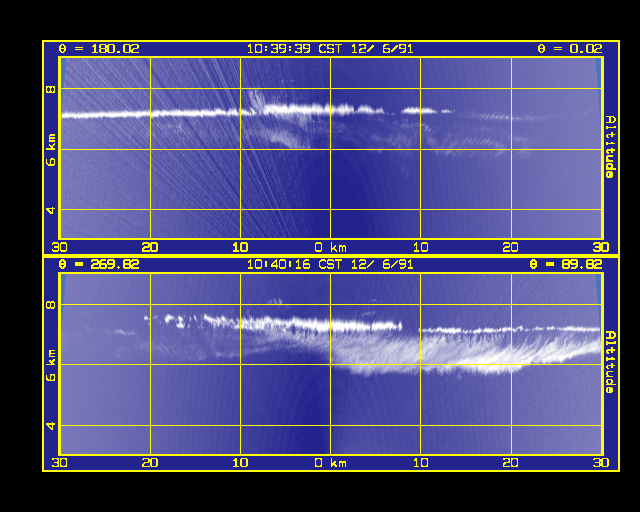Click the 30 label on the θ = 0.02 side
640x512 pixels.
[601, 247]
